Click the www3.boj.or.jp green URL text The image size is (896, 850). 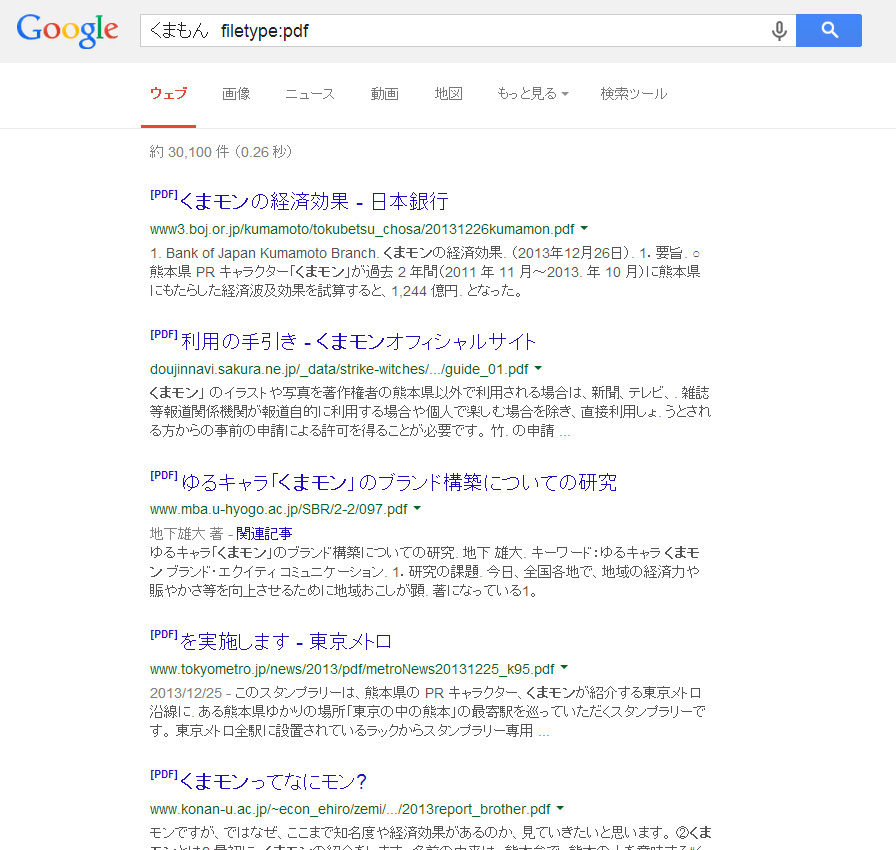362,229
